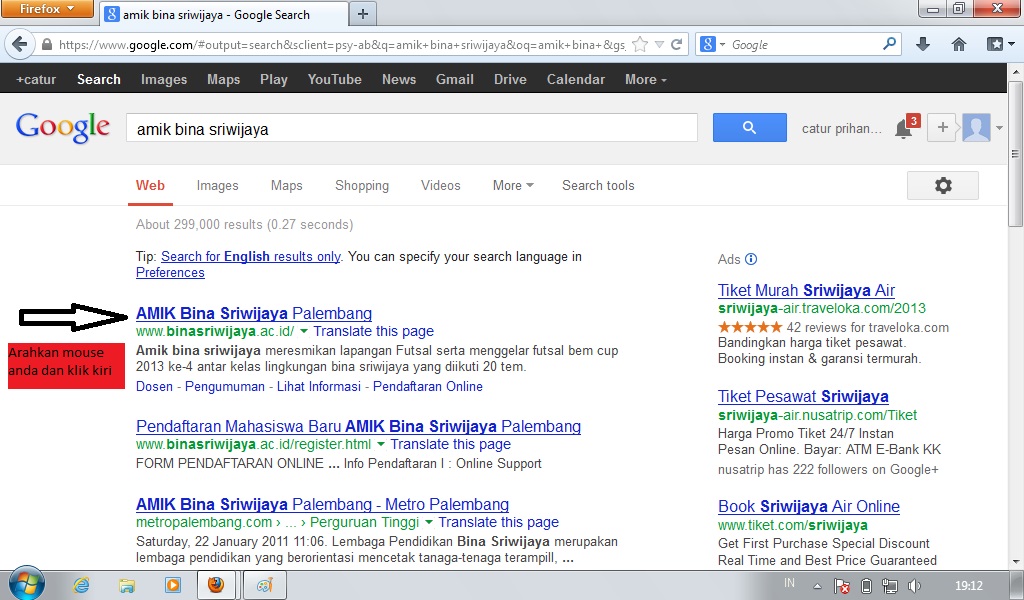Open Pendaftaran Mahasiswa Baru AMIK result
Image resolution: width=1024 pixels, height=600 pixels.
(359, 426)
